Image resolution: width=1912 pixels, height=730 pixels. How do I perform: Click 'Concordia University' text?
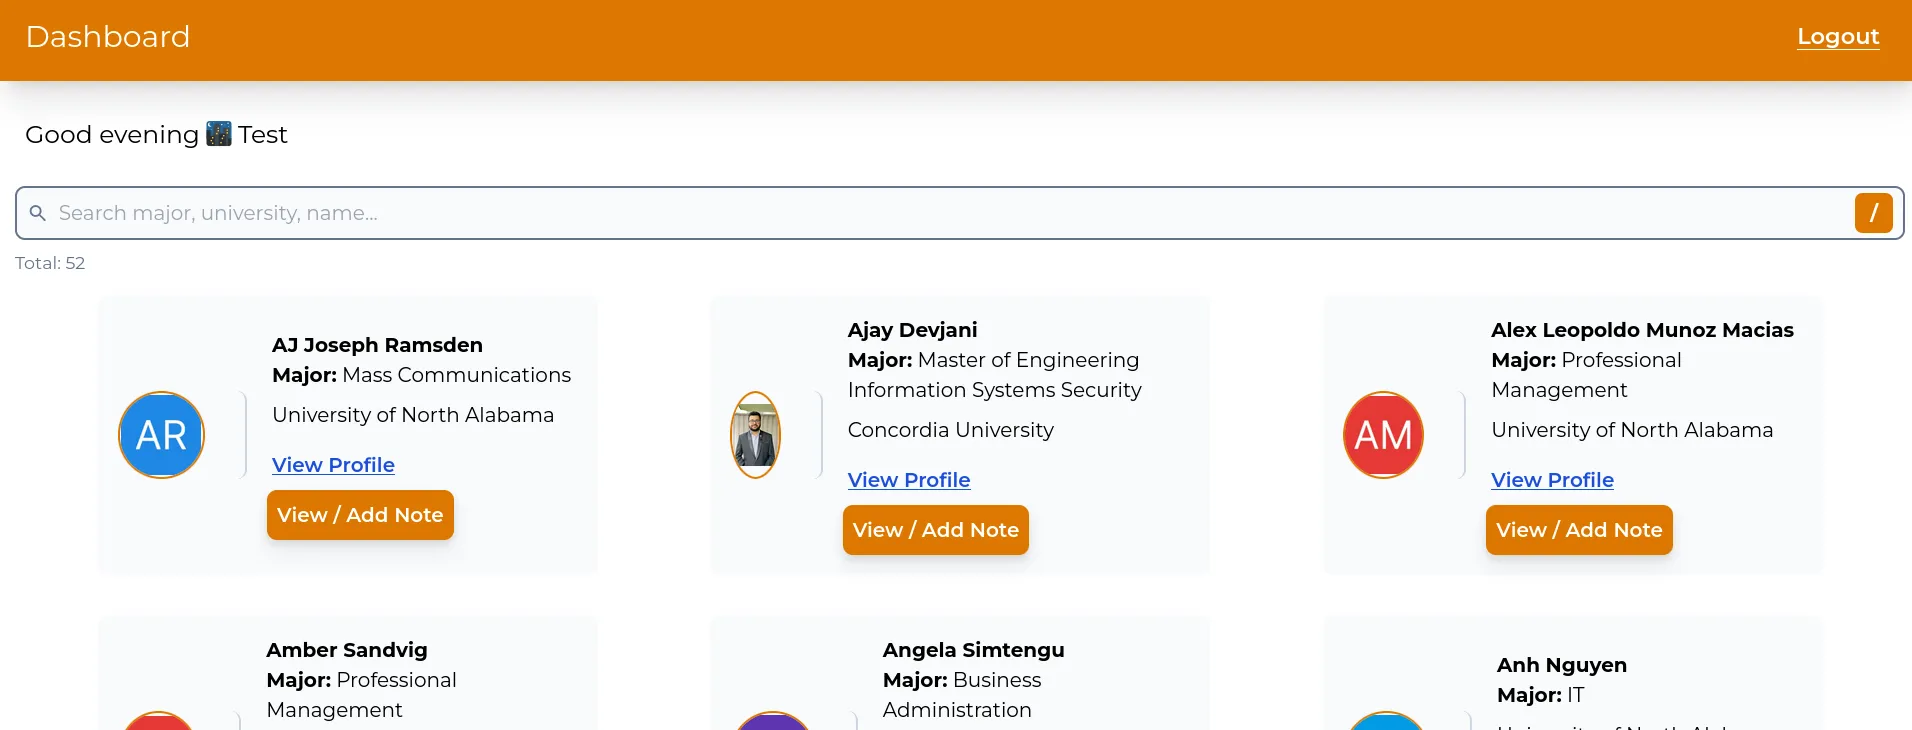[x=950, y=430]
